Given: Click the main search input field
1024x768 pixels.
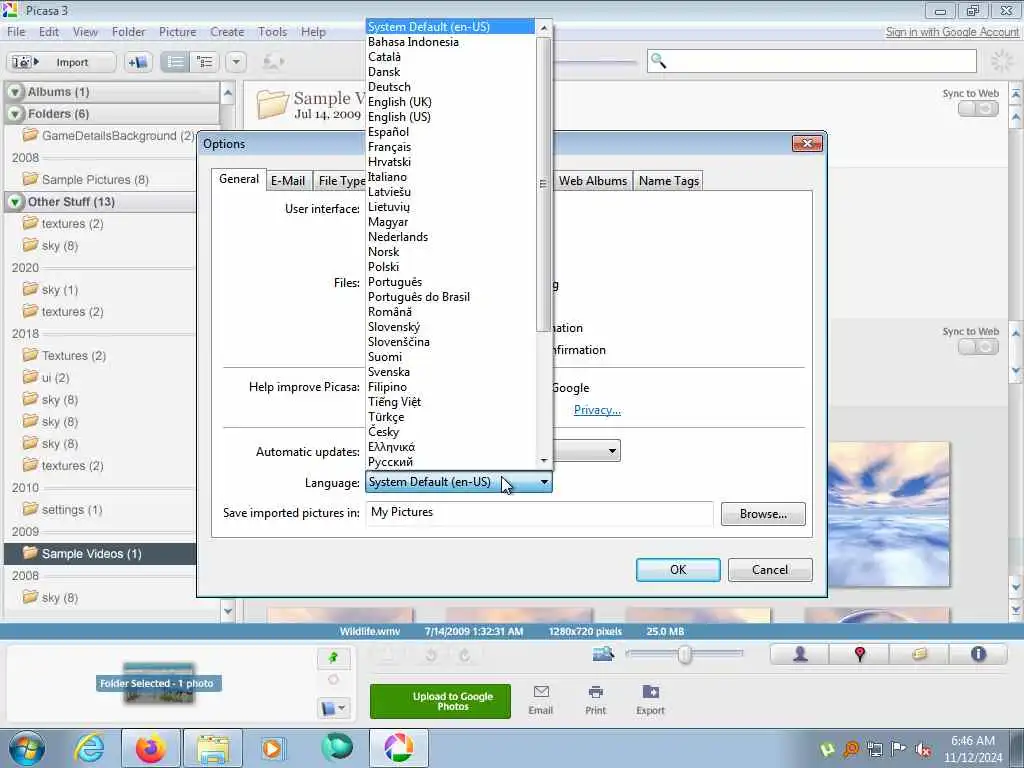Looking at the screenshot, I should 812,61.
